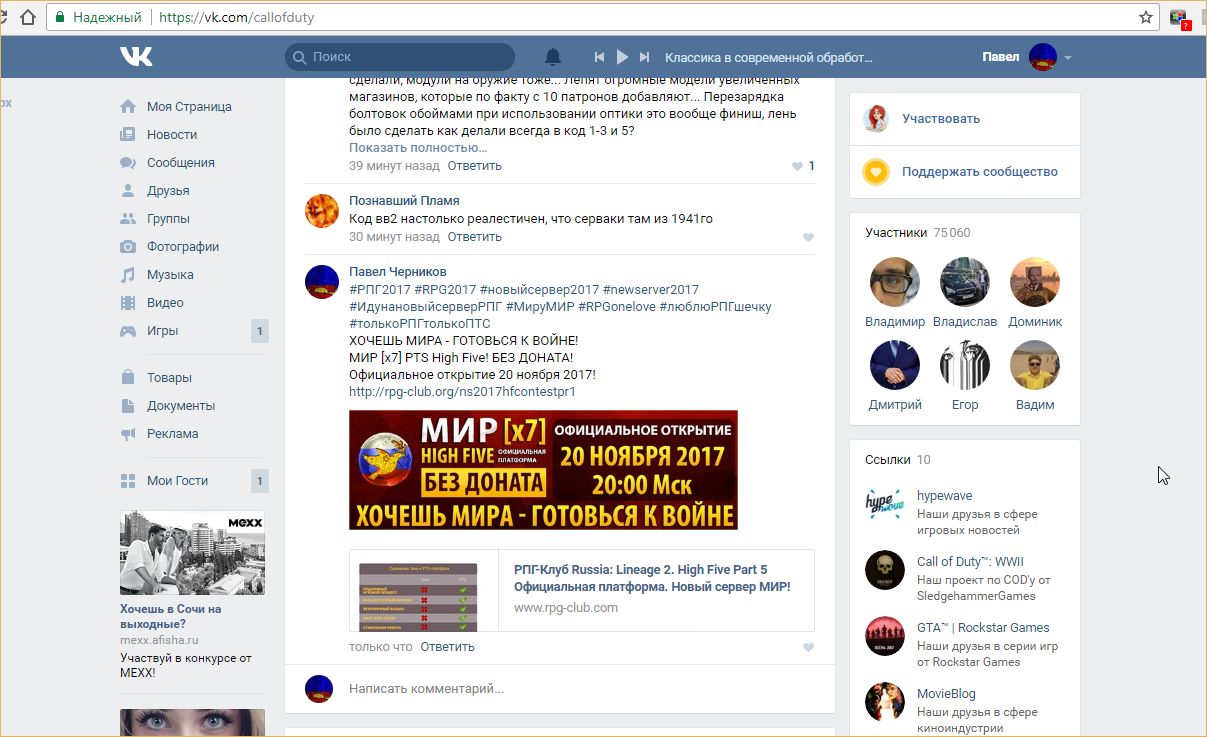Open Товары in sidebar
The width and height of the screenshot is (1207, 737).
[x=169, y=377]
